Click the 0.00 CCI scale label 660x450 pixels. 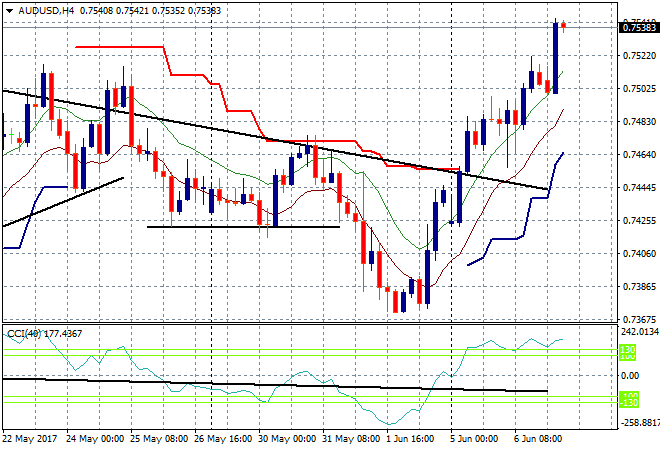pos(631,375)
